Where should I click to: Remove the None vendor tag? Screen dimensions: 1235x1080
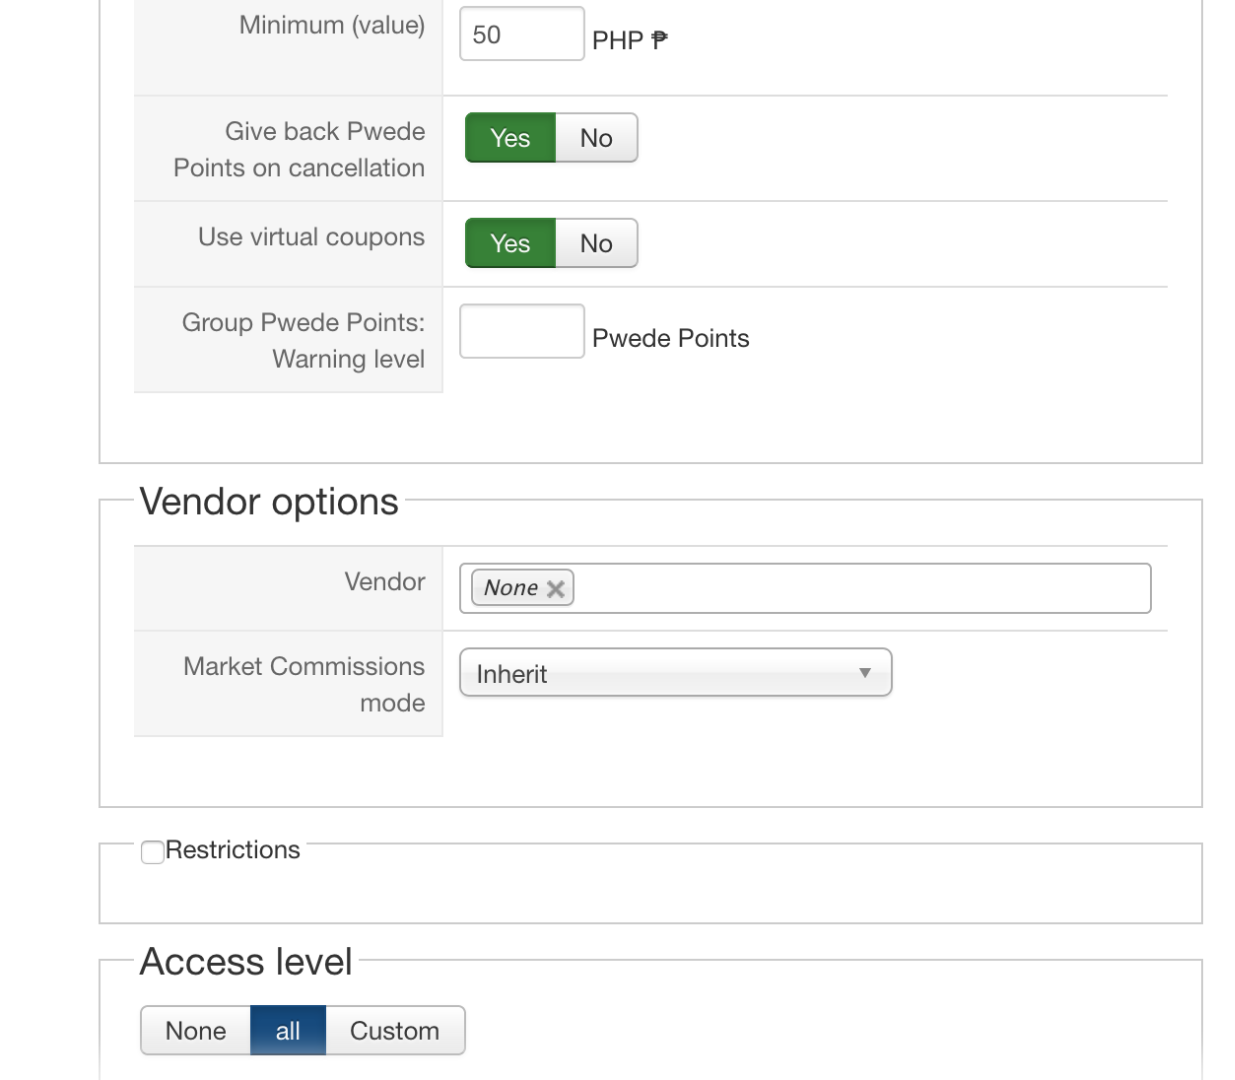click(556, 589)
